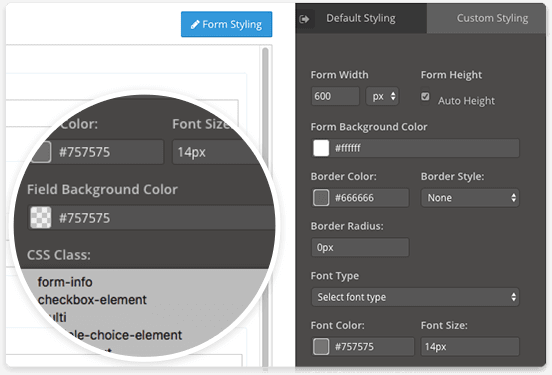Click the pencil icon on Form Styling
The image size is (552, 375).
(x=195, y=25)
